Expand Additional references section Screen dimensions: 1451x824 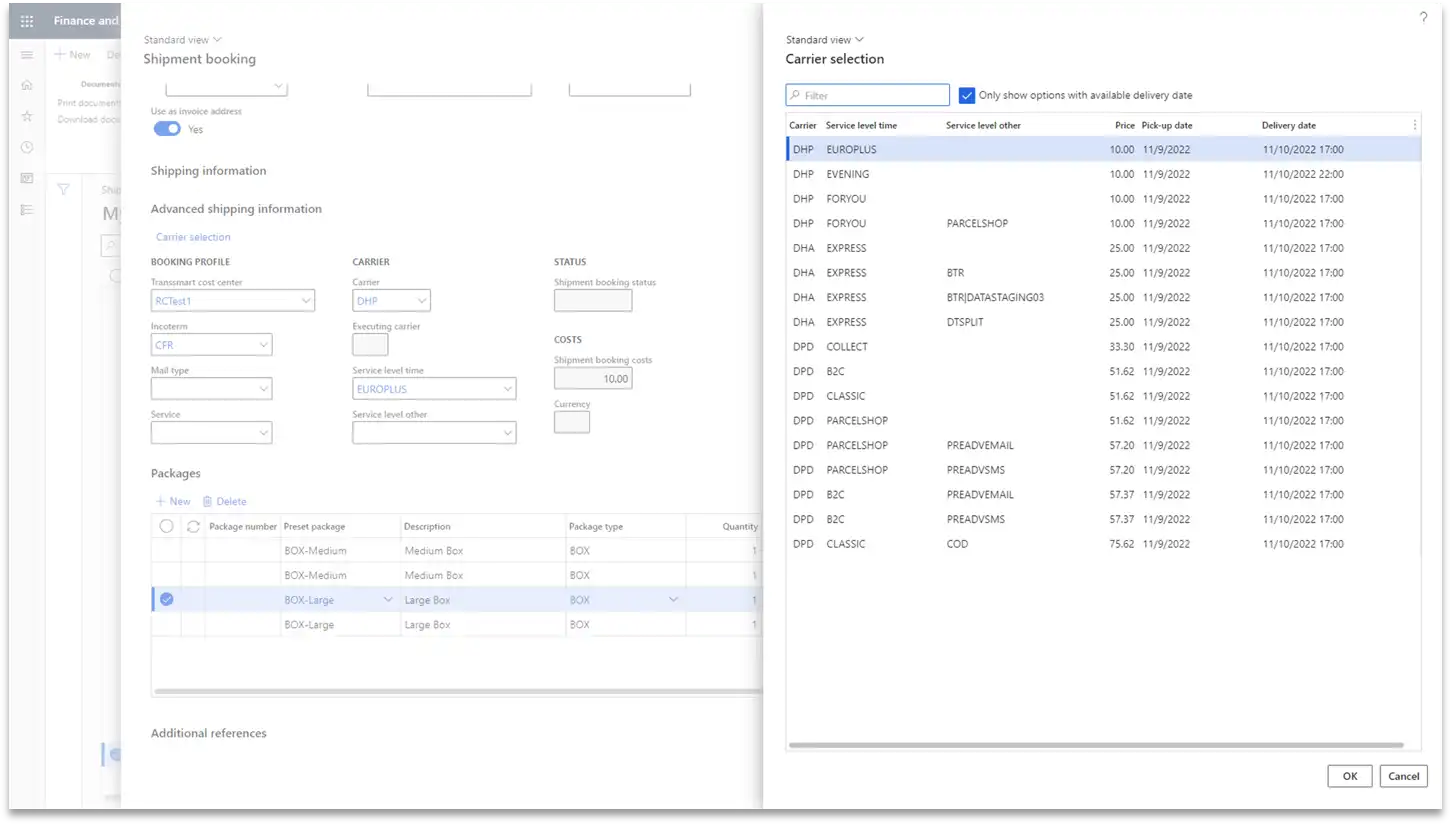click(208, 733)
